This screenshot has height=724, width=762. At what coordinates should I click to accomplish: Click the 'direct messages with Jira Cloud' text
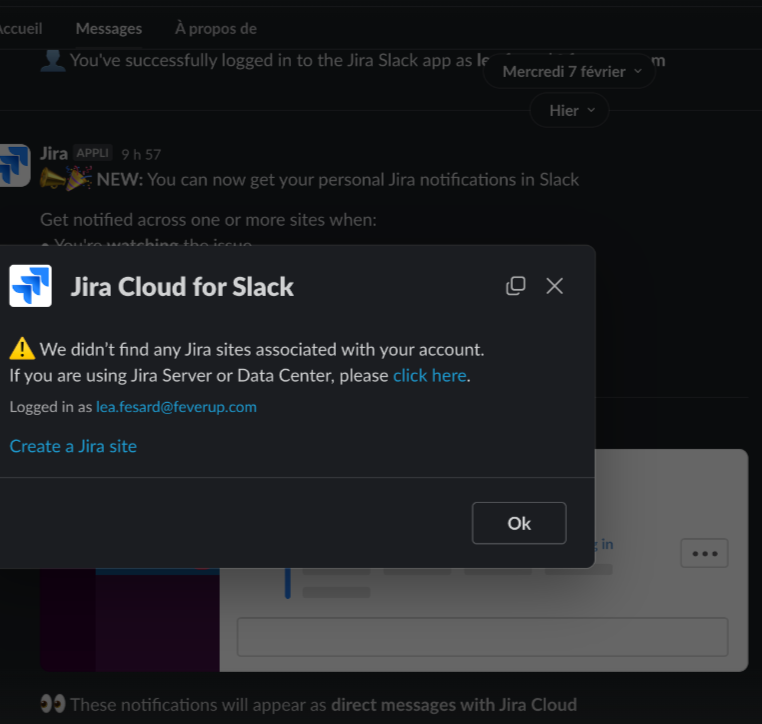coord(454,705)
